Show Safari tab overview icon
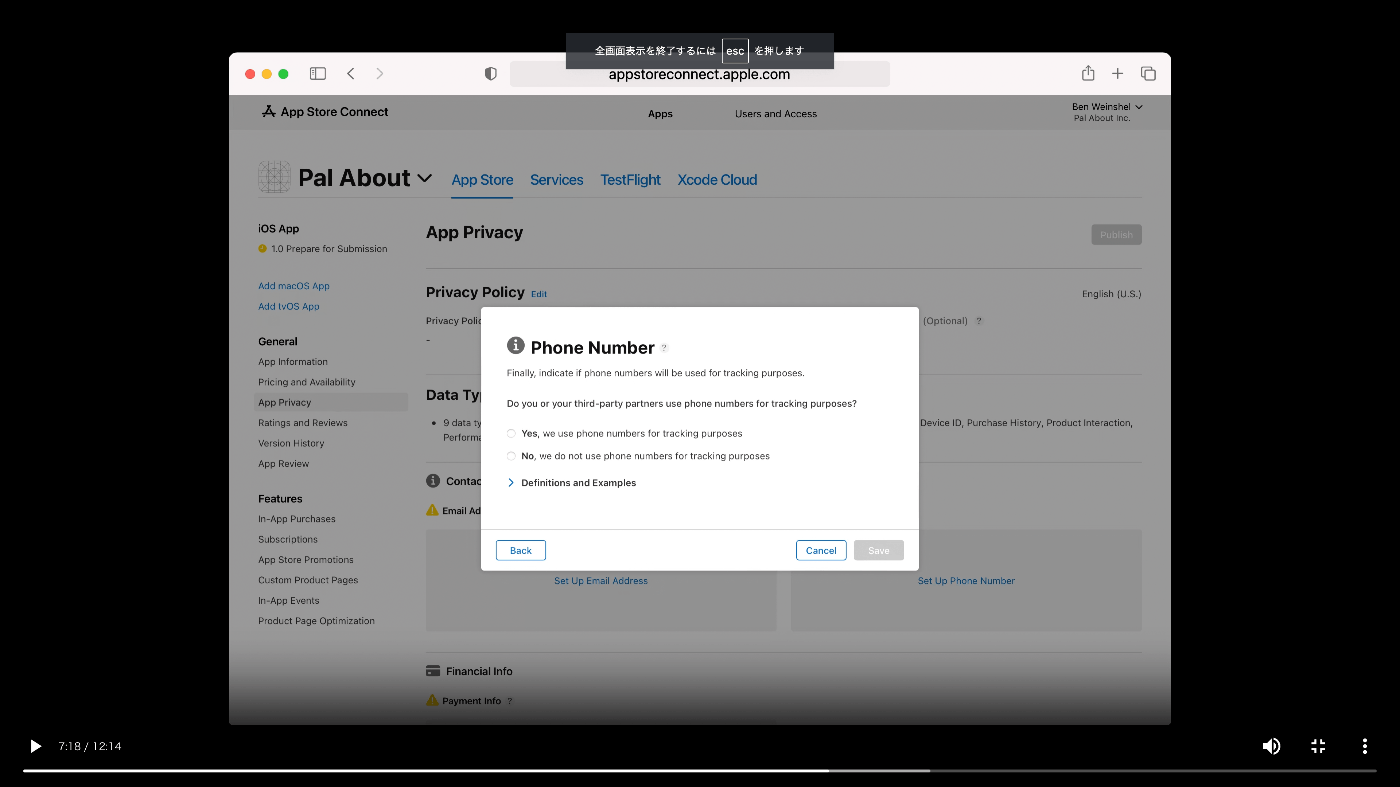 pos(1148,74)
